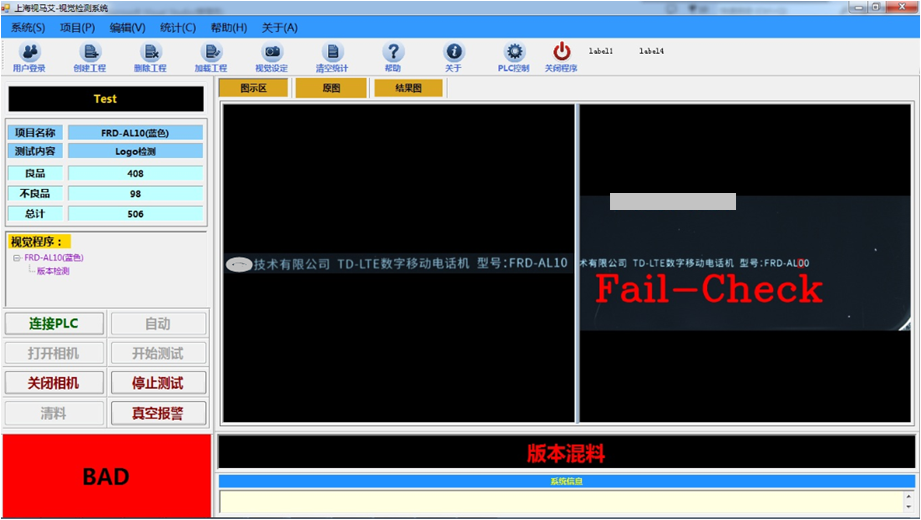The height and width of the screenshot is (520, 921).
Task: Click the 停止测试 button
Action: tap(158, 383)
